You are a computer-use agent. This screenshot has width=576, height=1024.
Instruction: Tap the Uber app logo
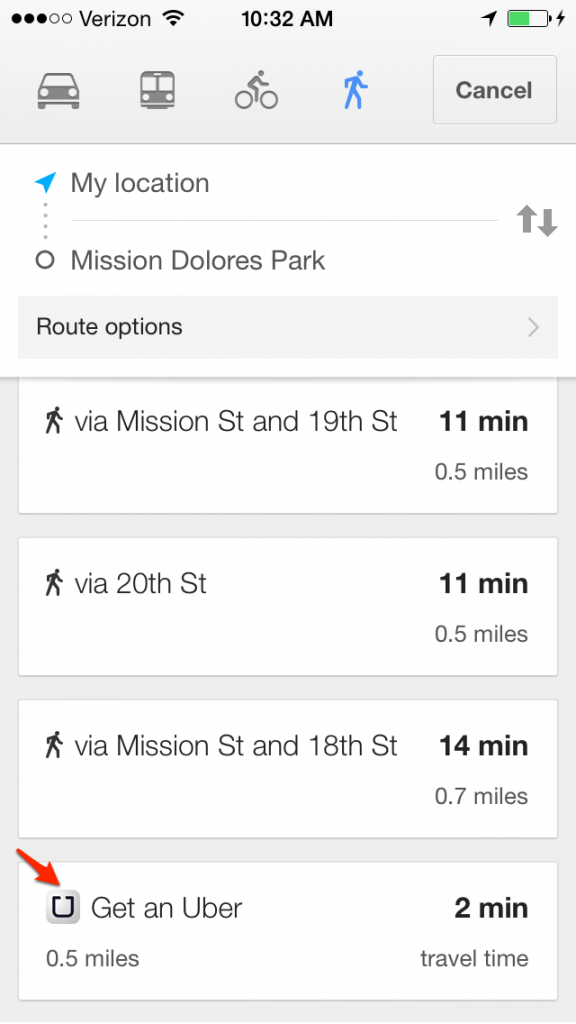click(x=63, y=906)
